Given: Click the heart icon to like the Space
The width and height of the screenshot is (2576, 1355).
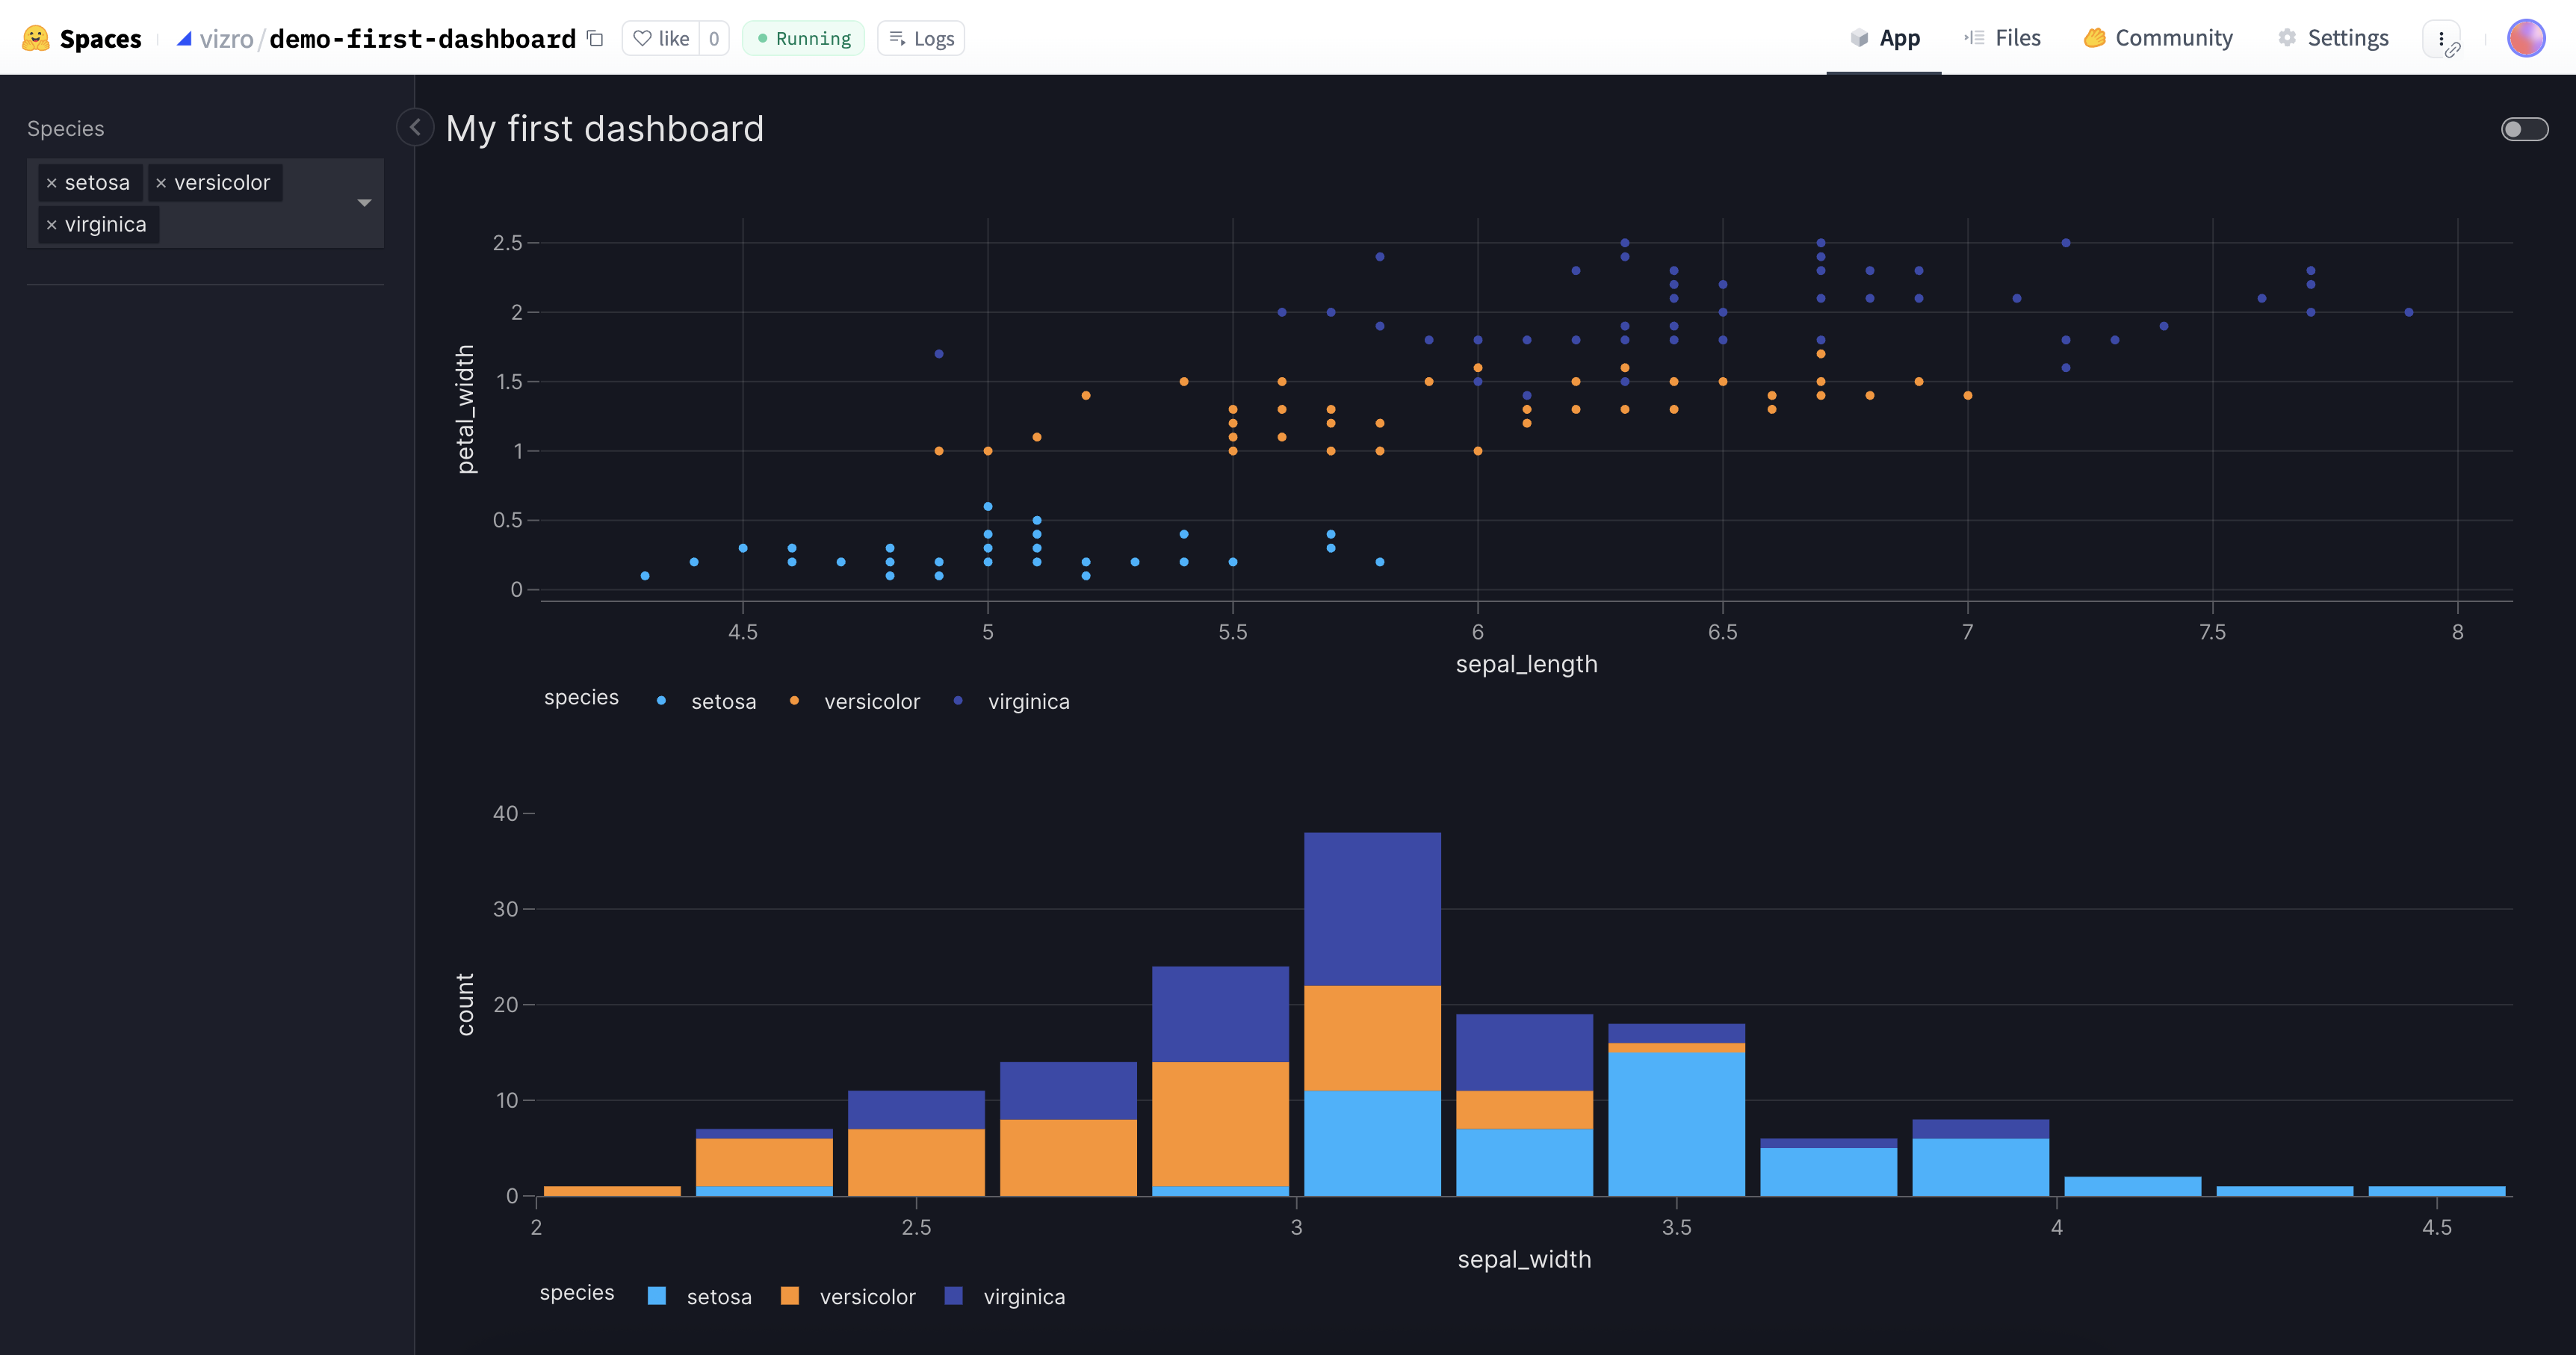Looking at the screenshot, I should pos(645,38).
